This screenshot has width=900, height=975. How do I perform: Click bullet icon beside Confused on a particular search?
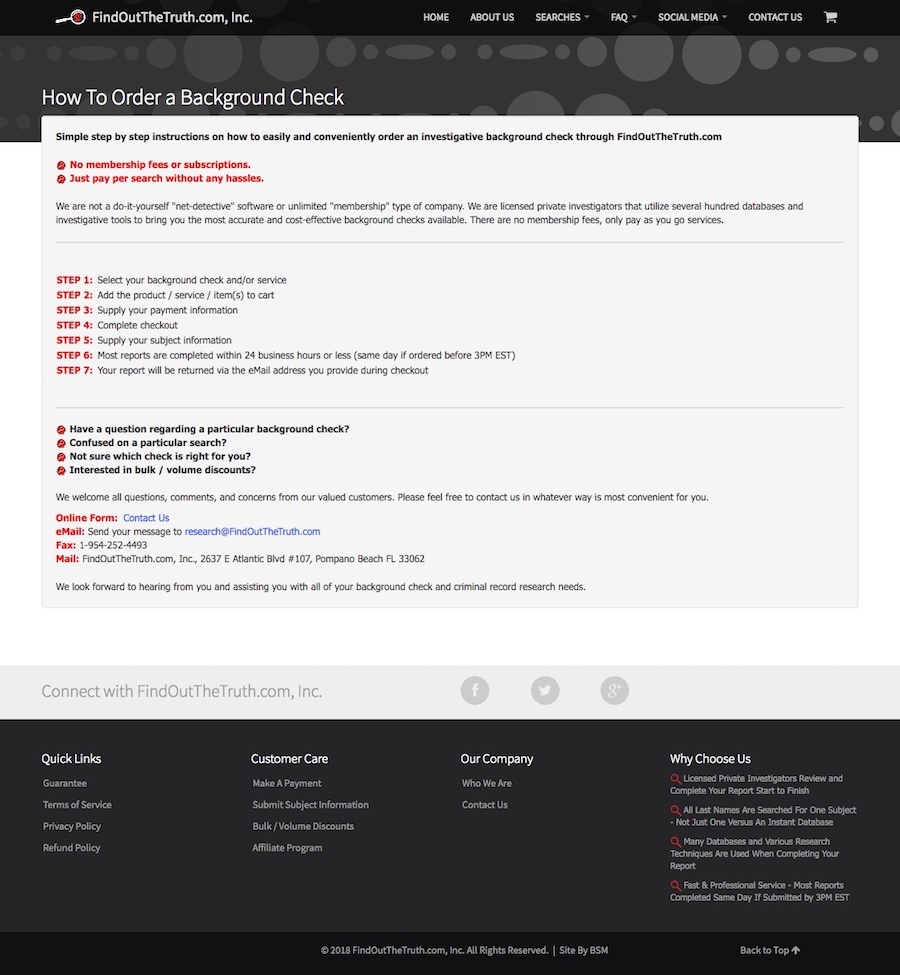coord(61,443)
